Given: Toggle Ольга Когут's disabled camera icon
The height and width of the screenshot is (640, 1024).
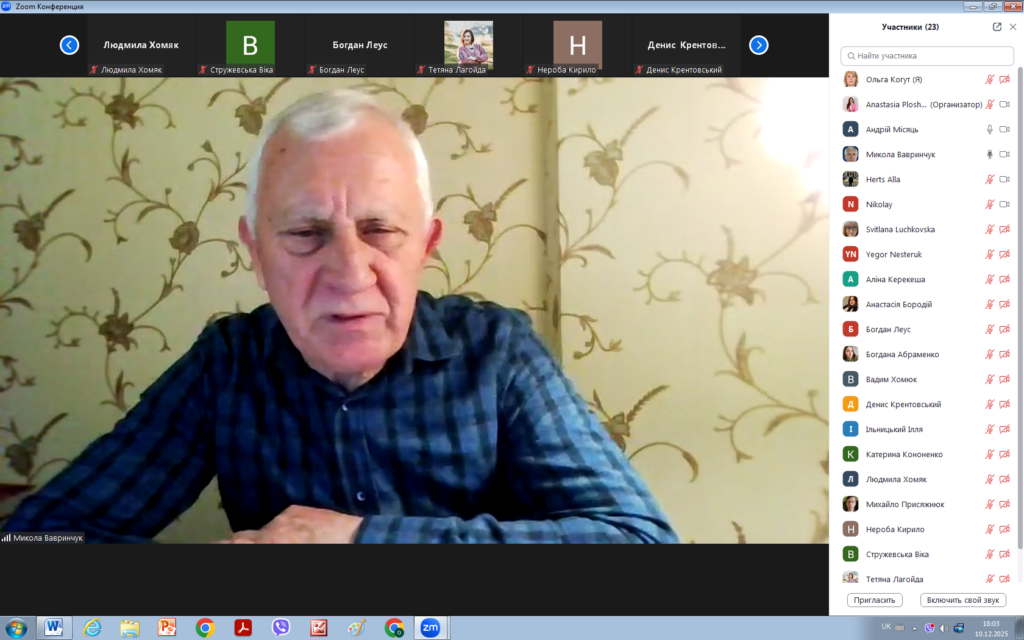Looking at the screenshot, I should point(1005,79).
